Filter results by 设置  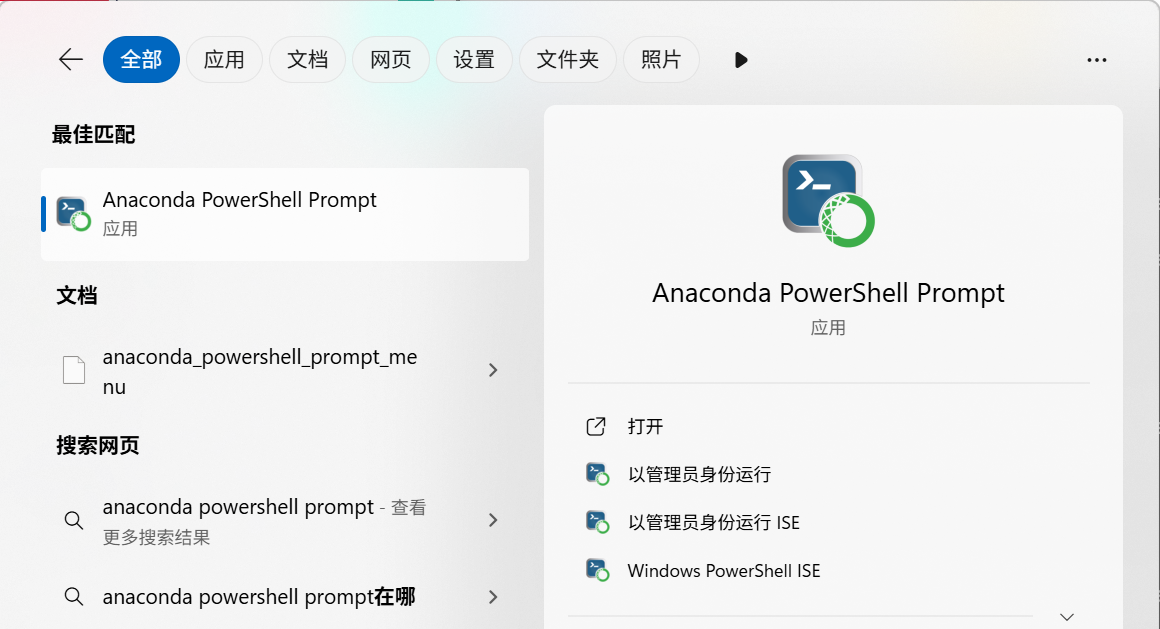474,60
